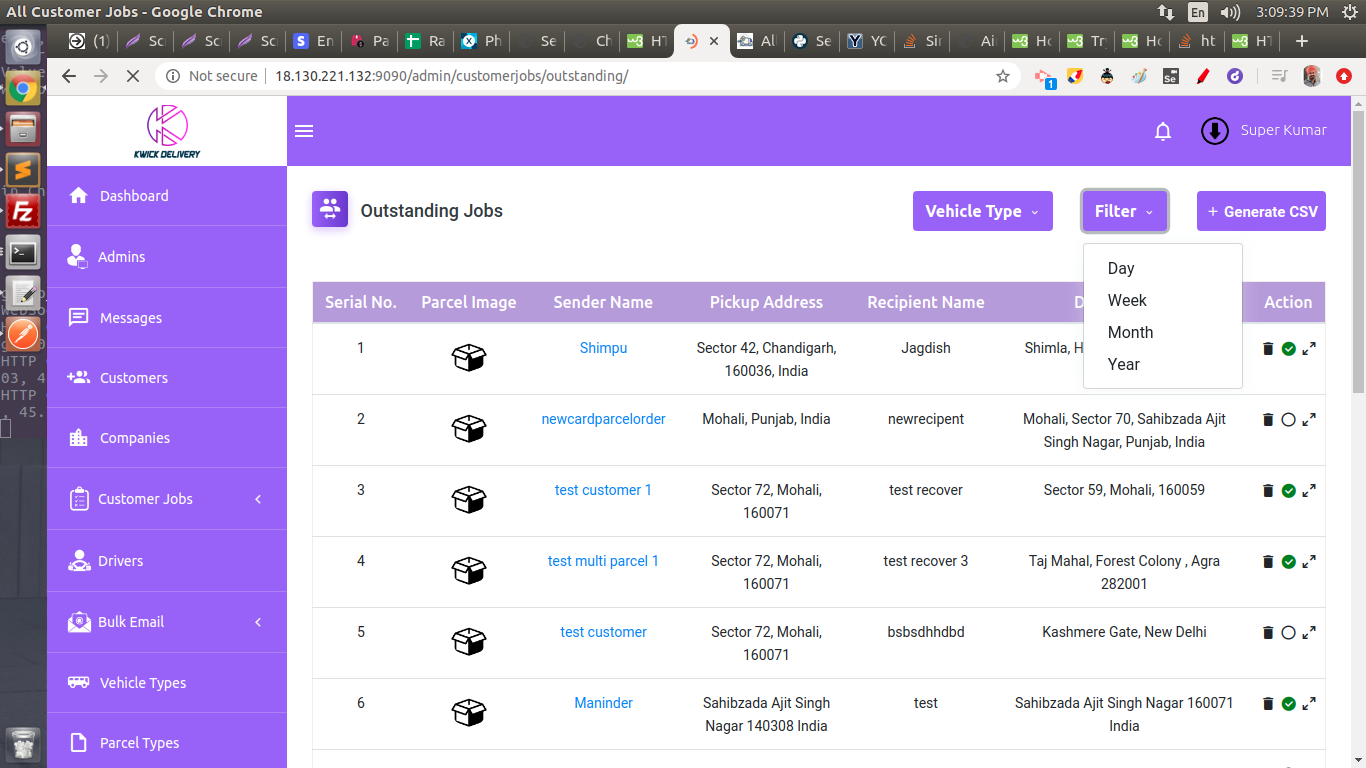Bookmark this page with star icon

tap(1002, 76)
